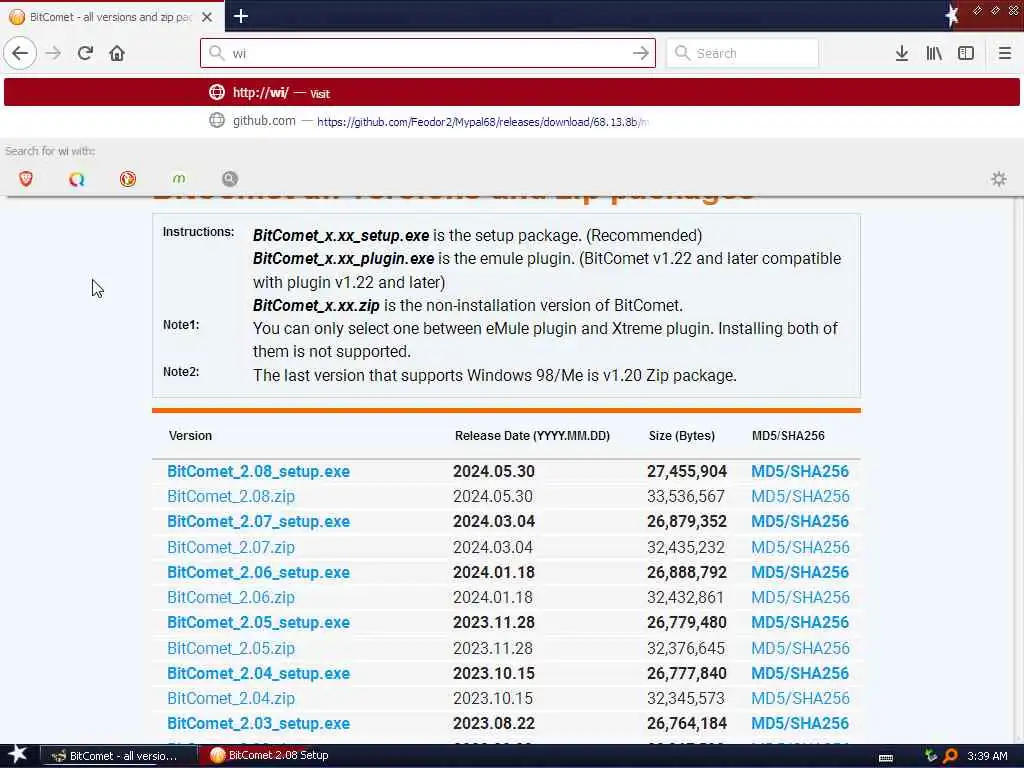Screen dimensions: 1024x768
Task: Click the release date 2024.03.04 in bold
Action: (494, 522)
